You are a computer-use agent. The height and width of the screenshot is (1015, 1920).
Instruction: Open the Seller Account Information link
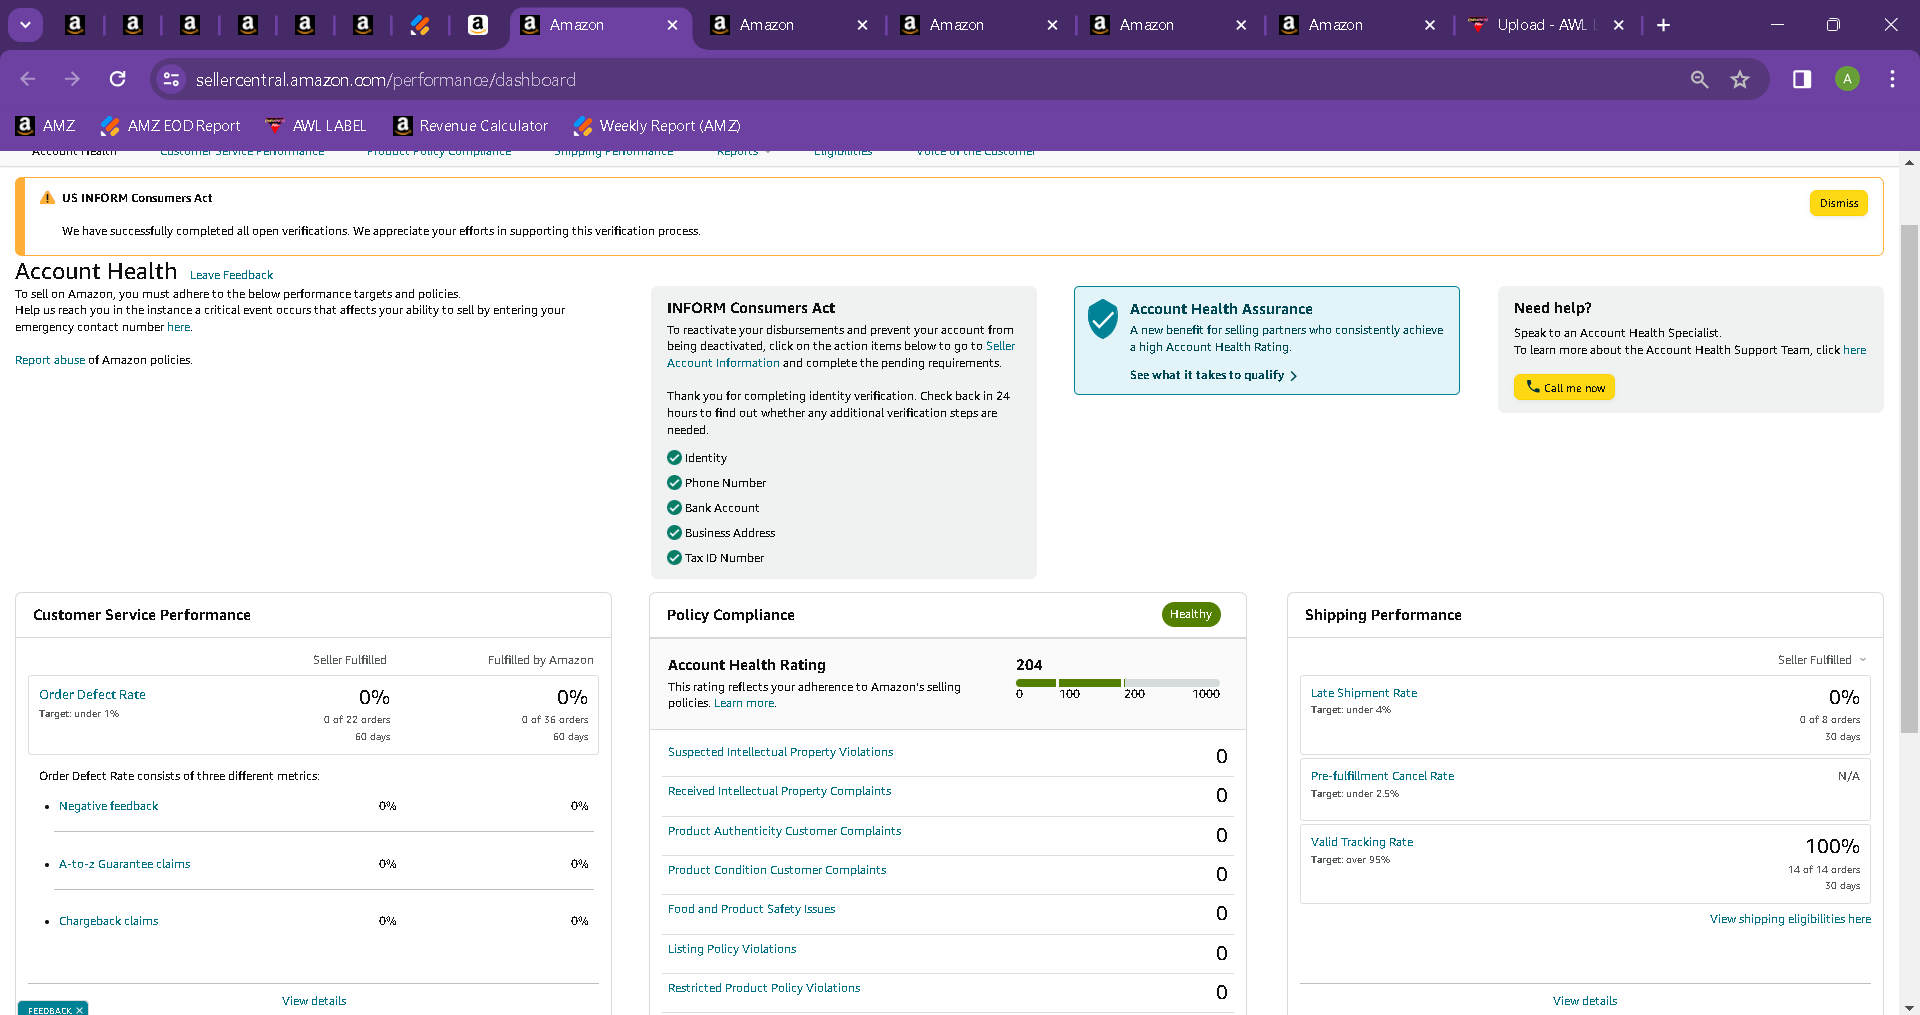pos(841,354)
